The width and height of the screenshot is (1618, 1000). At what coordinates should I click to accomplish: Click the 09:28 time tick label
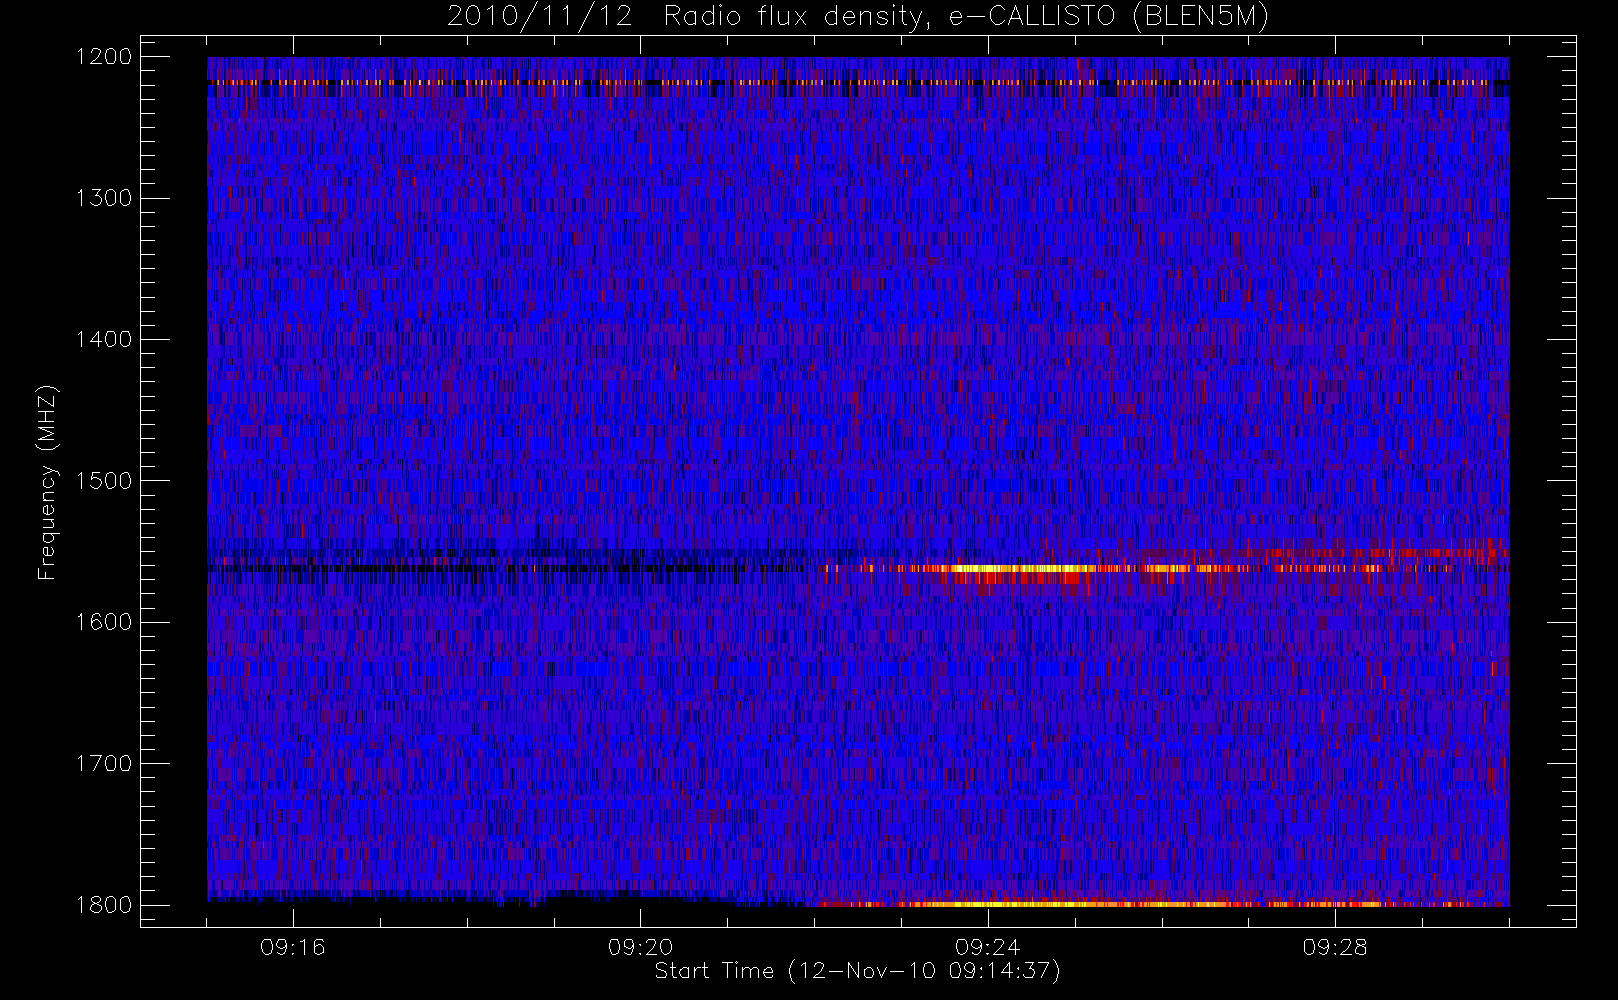coord(1334,947)
